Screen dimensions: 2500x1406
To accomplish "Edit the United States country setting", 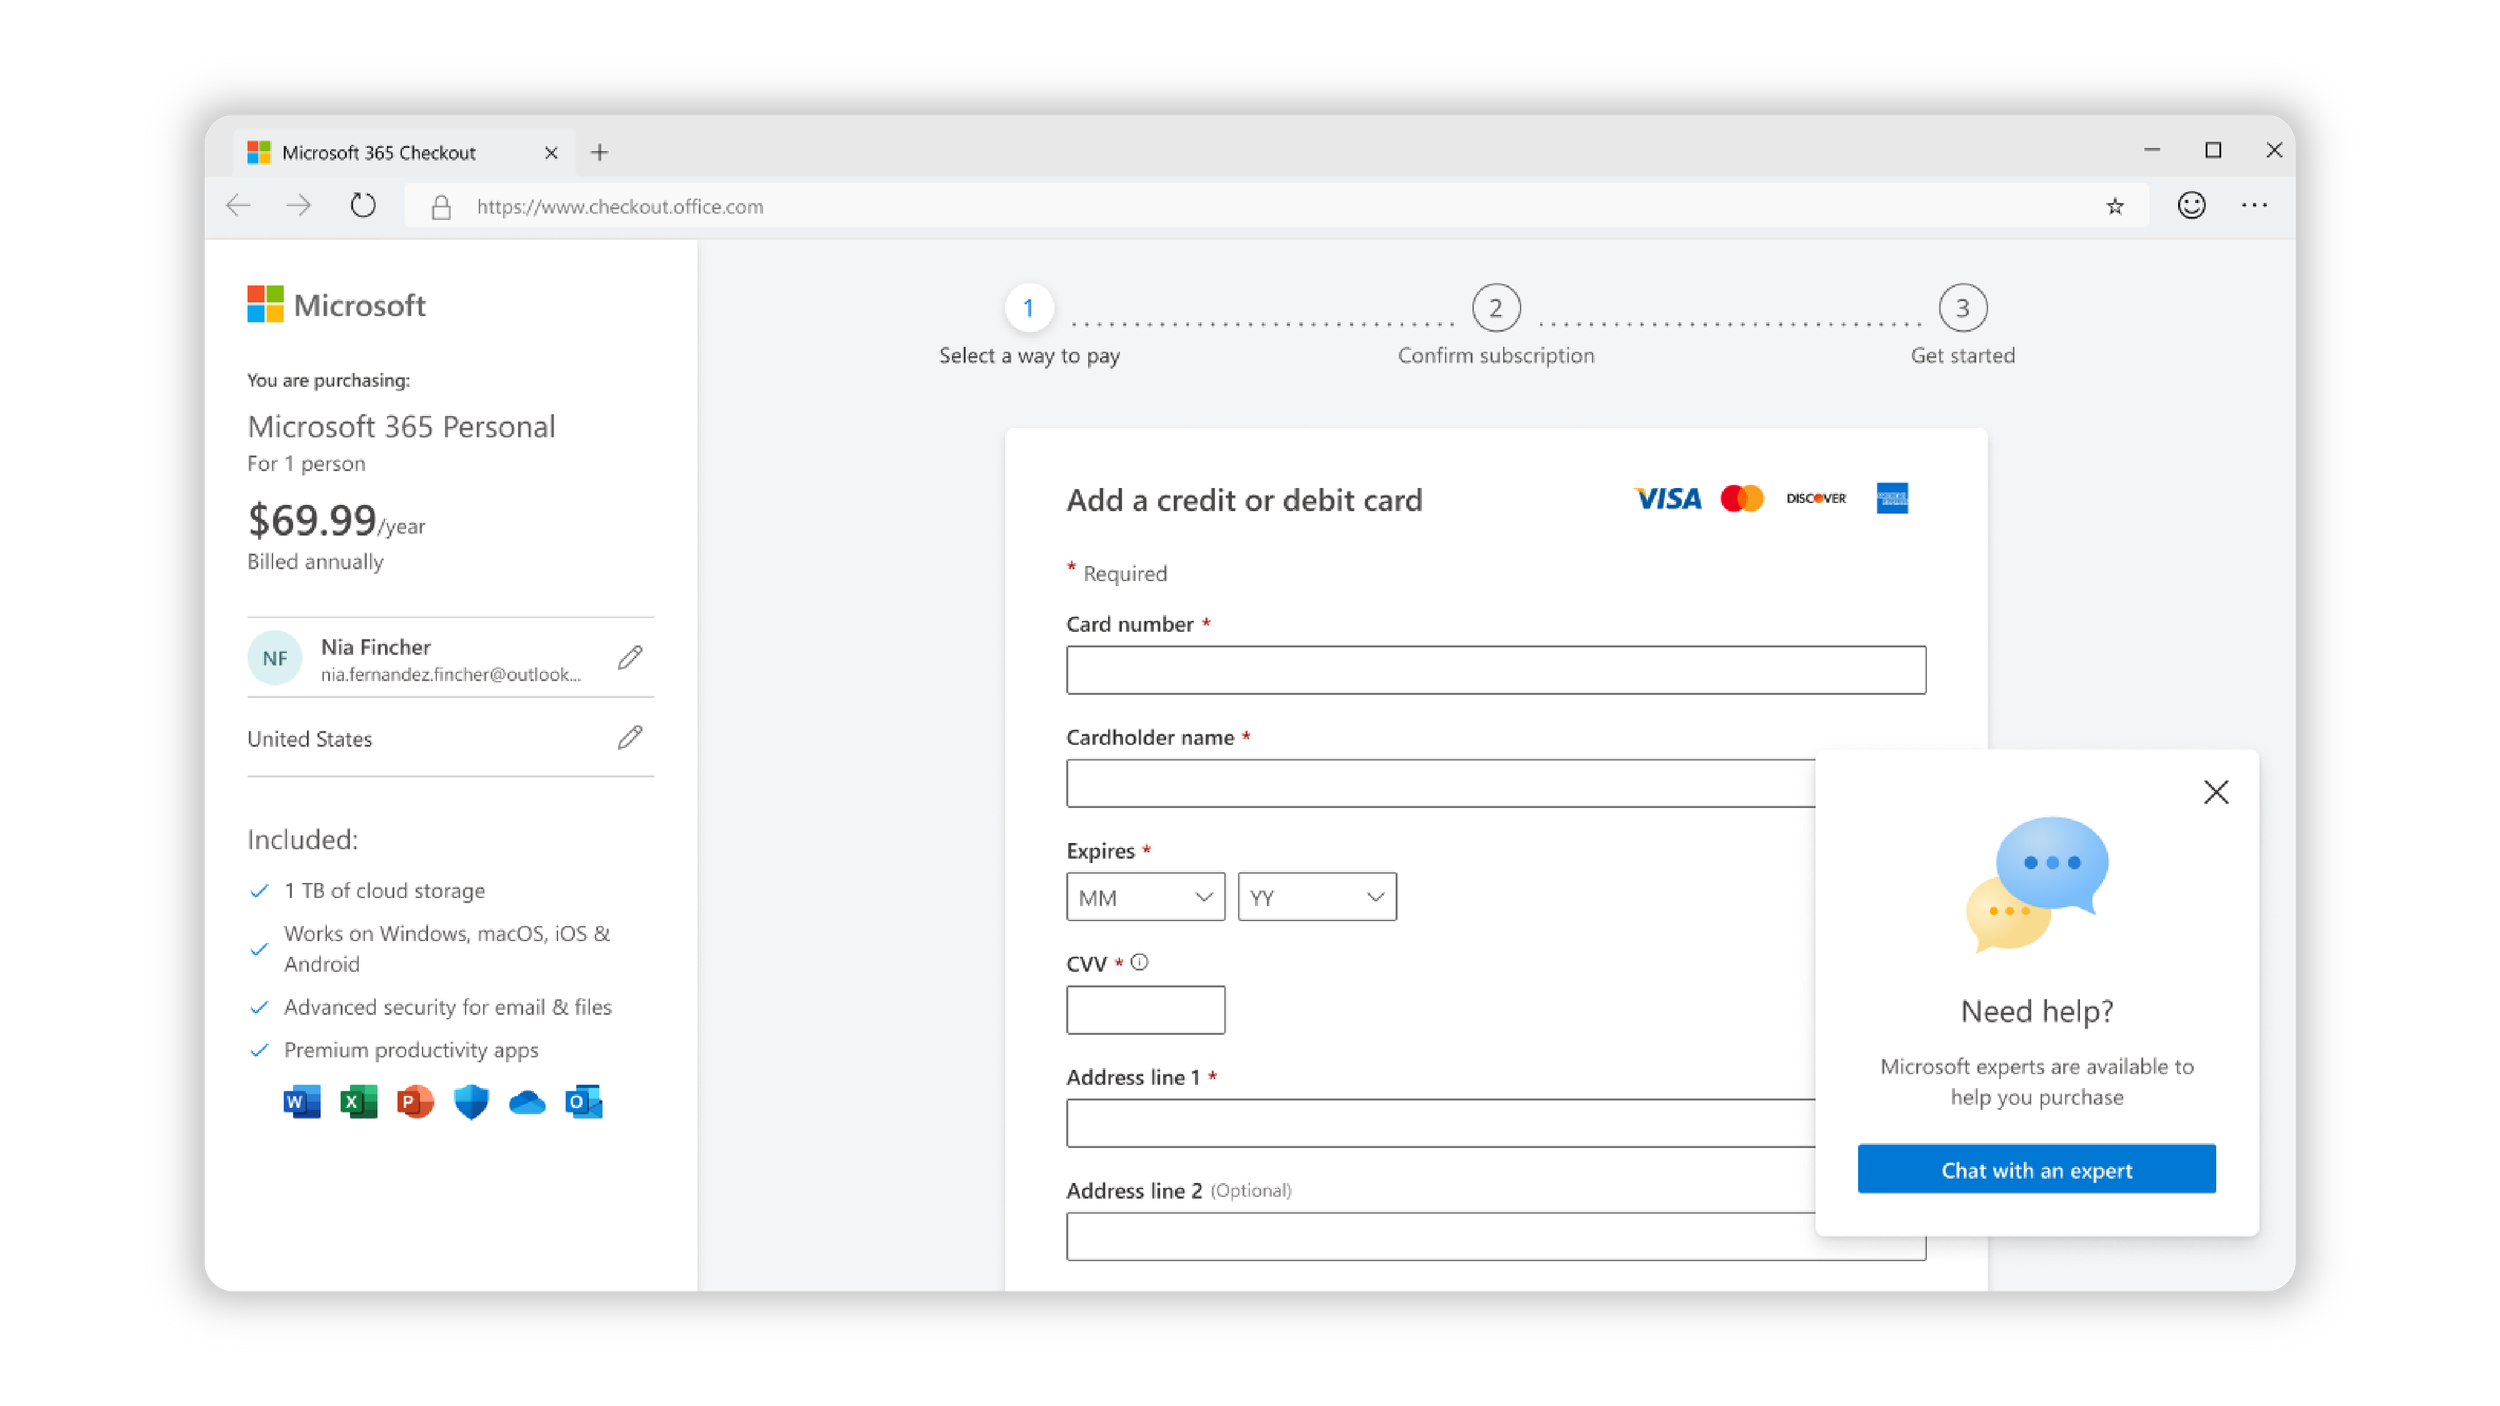I will [630, 738].
